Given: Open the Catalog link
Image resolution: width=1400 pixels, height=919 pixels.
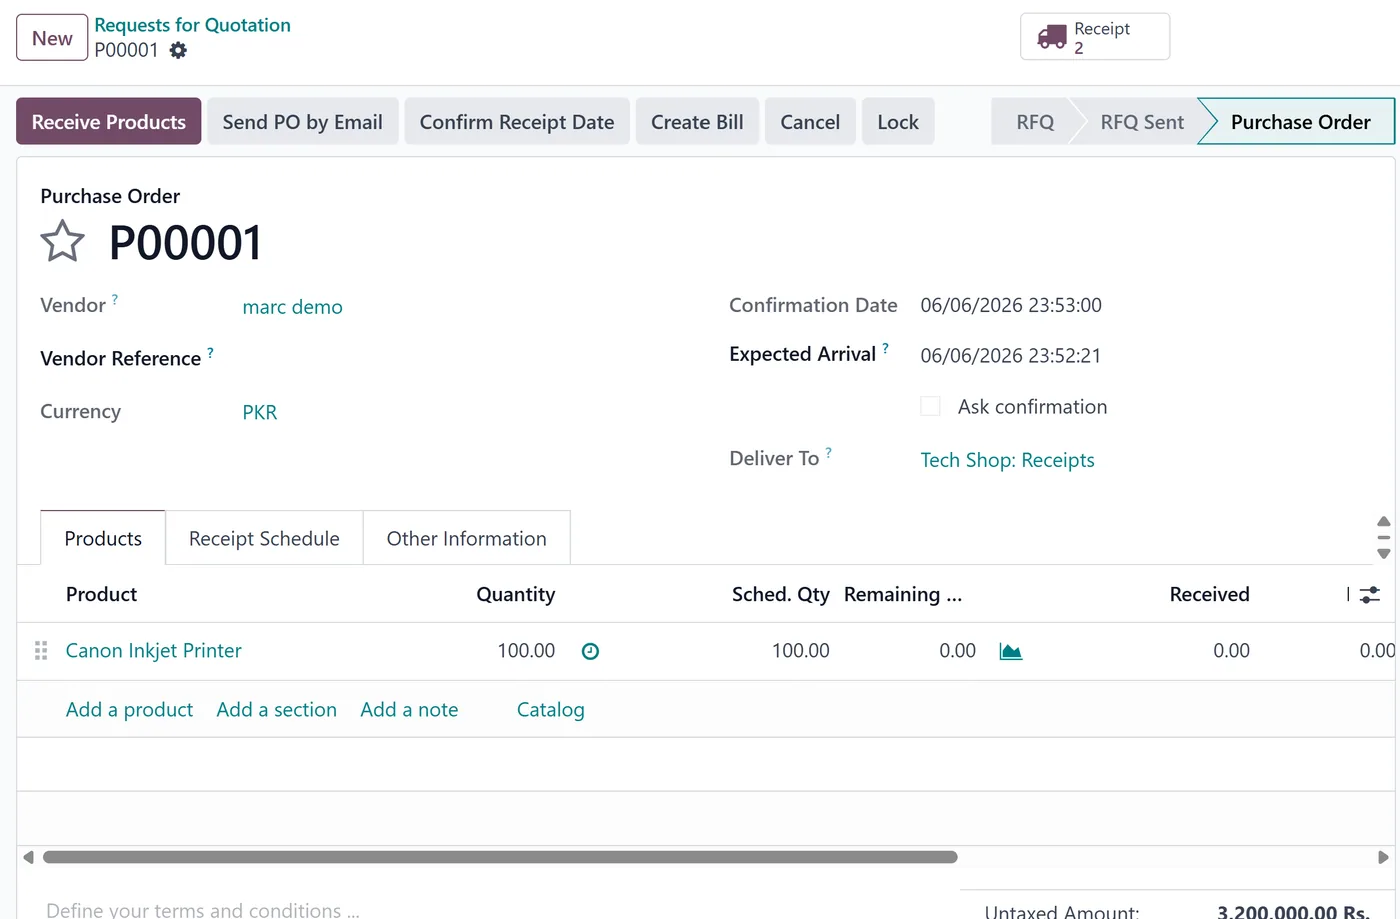Looking at the screenshot, I should pos(551,710).
